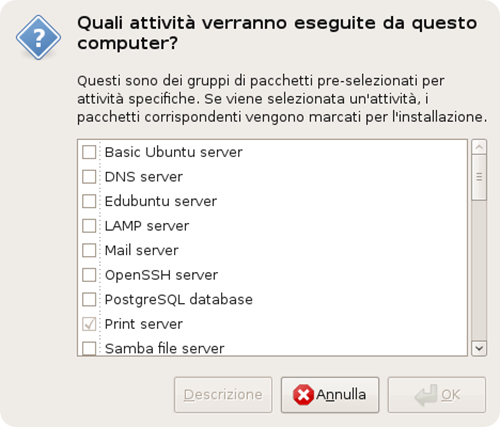This screenshot has height=427, width=500.
Task: Enable the OpenSSH server checkbox
Action: 89,275
